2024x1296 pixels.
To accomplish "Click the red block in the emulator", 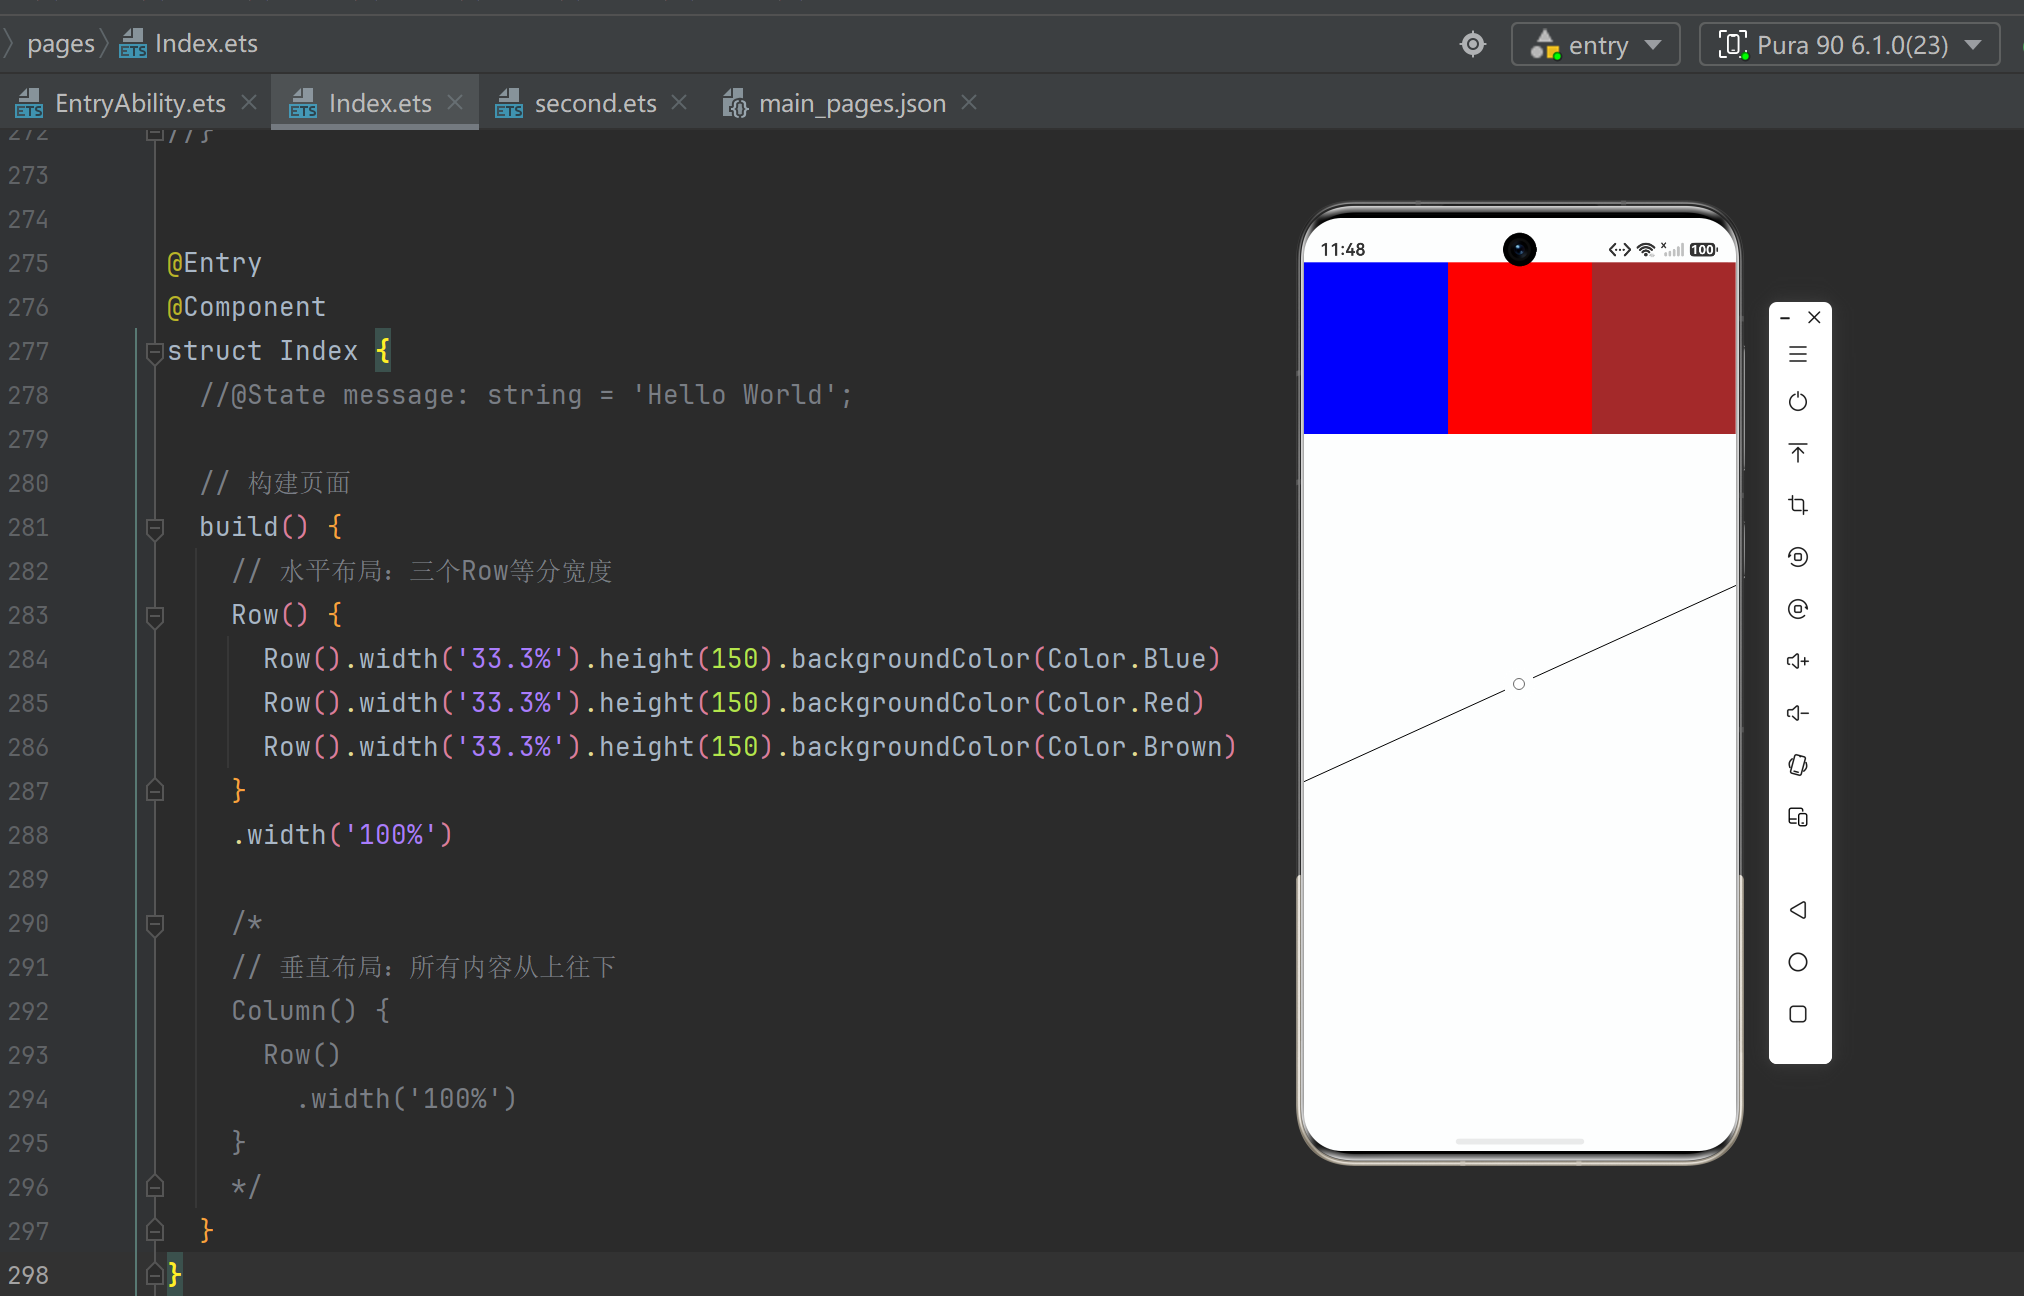I will click(x=1520, y=348).
